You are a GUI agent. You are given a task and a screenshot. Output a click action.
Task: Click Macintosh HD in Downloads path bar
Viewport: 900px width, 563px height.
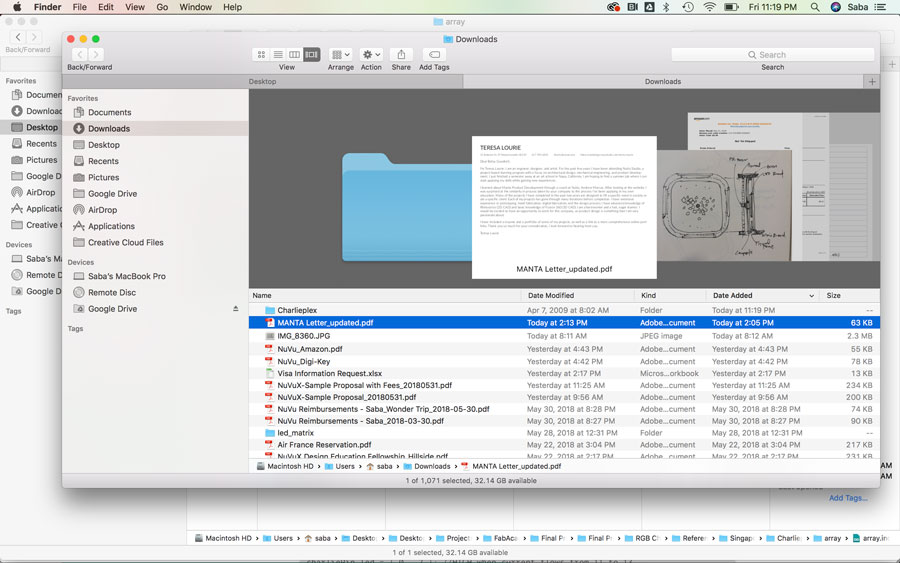click(x=285, y=467)
